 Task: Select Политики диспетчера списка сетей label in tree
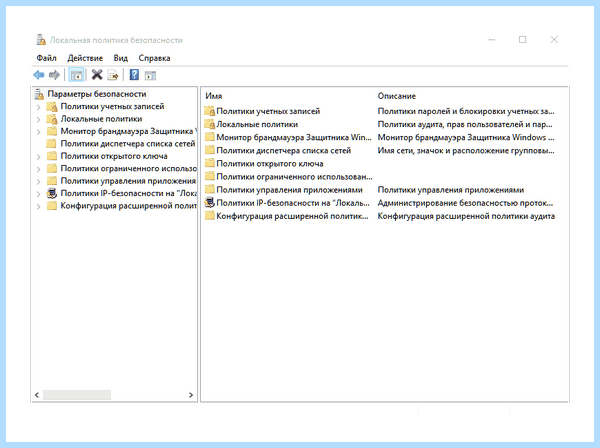[x=128, y=144]
